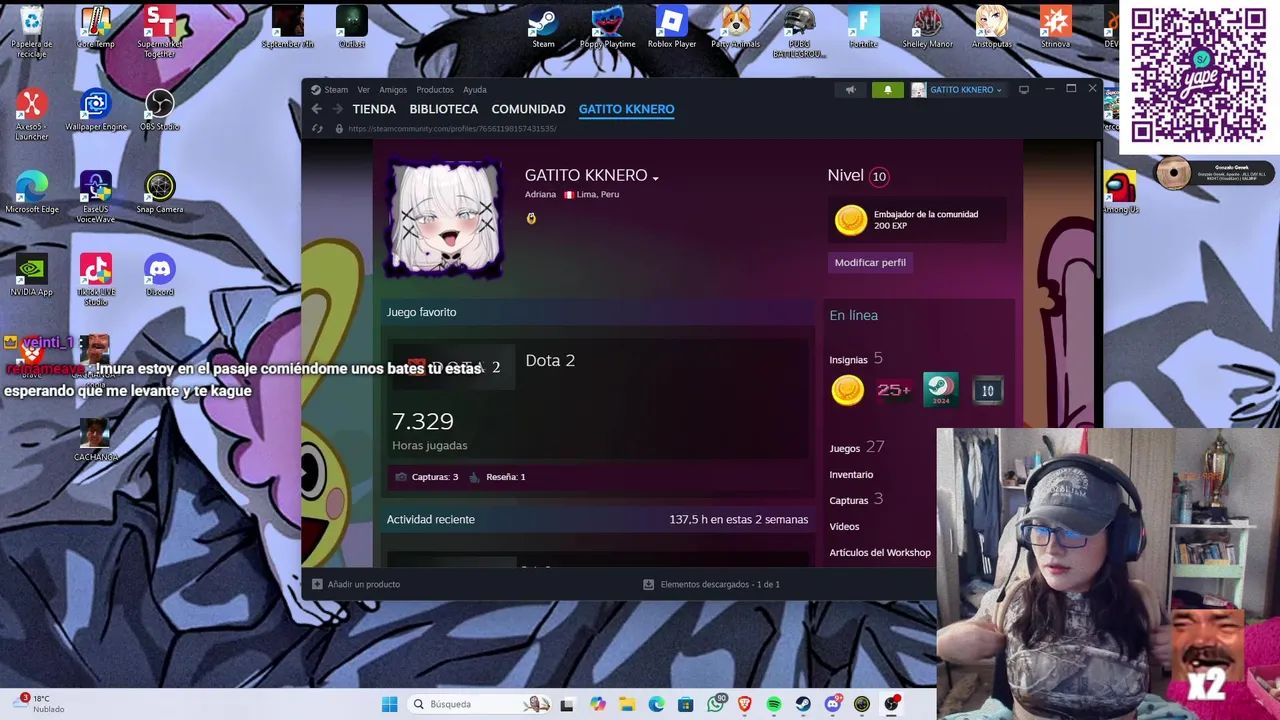This screenshot has height=720, width=1280.
Task: Open the Snap Camera desktop icon
Action: [160, 193]
